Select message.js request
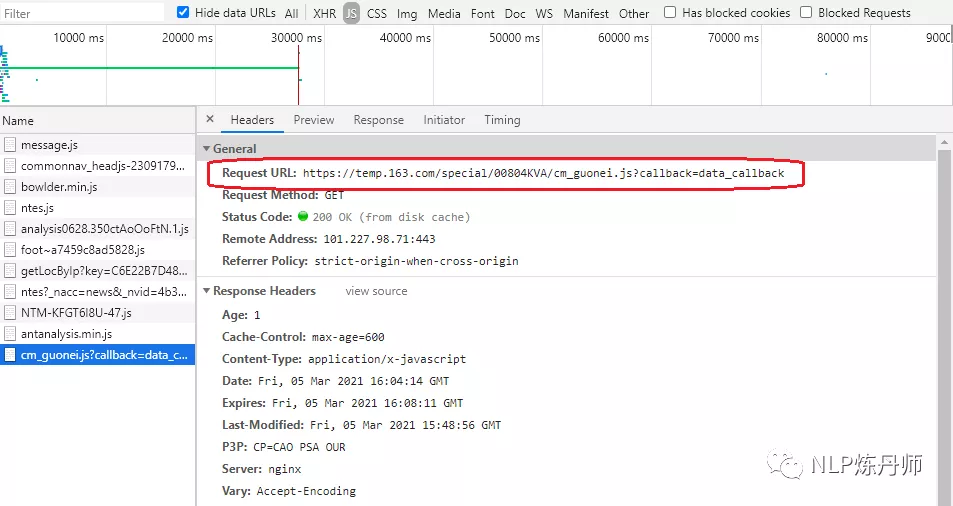 (x=97, y=145)
